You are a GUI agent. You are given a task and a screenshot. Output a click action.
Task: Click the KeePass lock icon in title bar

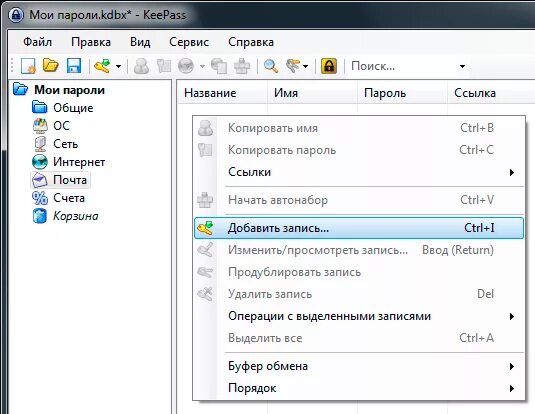click(16, 15)
